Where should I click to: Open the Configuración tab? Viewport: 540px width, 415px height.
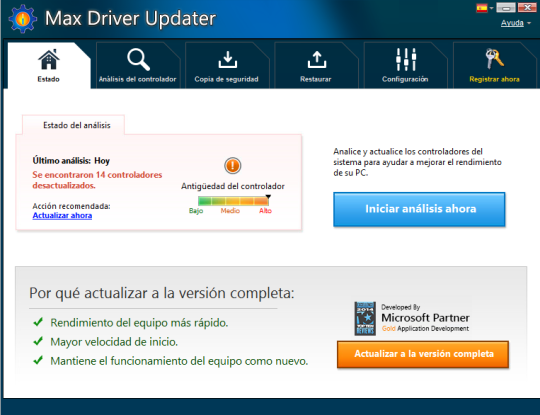(x=405, y=65)
